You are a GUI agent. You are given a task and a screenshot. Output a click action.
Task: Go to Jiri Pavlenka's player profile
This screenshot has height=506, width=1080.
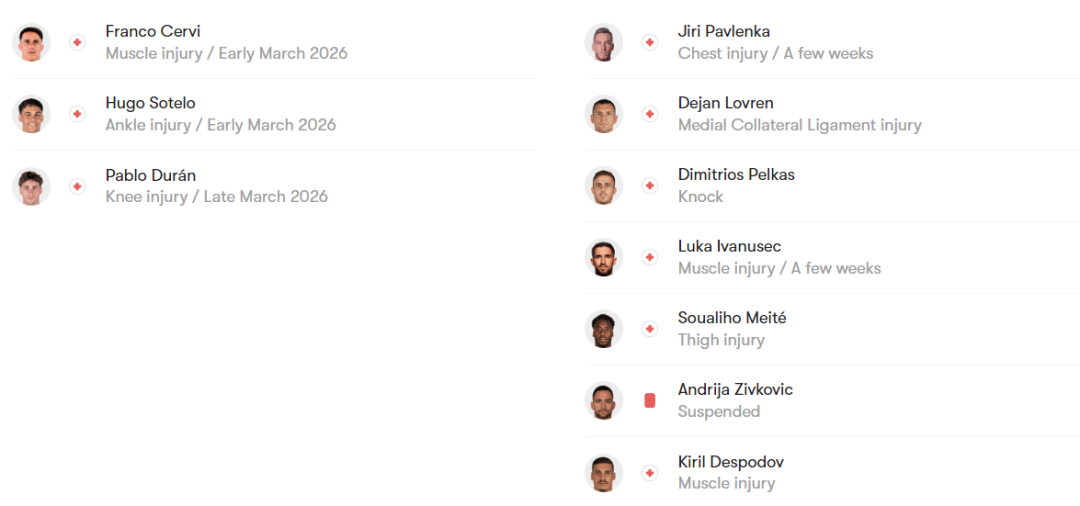coord(723,31)
